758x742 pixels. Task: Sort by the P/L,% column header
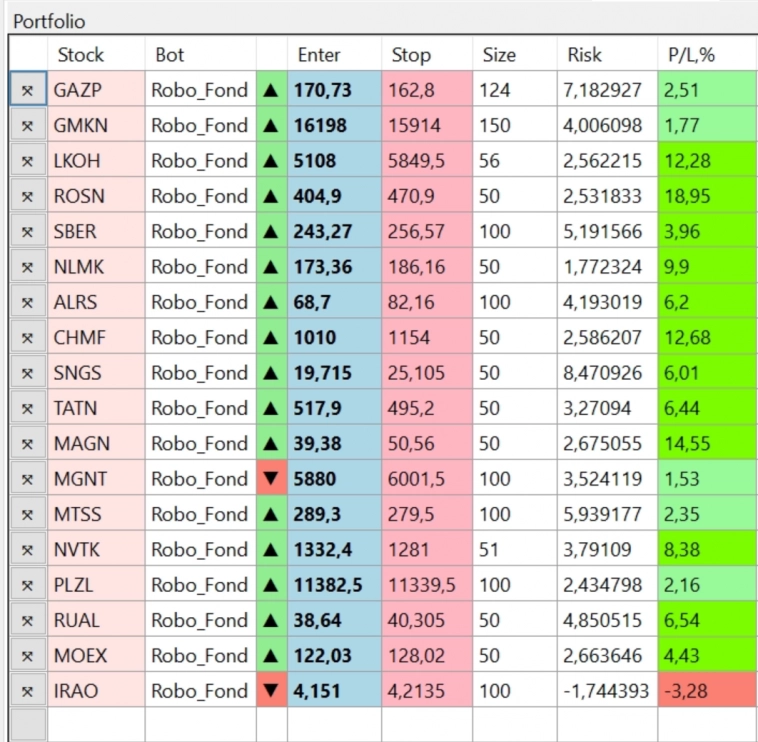pyautogui.click(x=691, y=54)
